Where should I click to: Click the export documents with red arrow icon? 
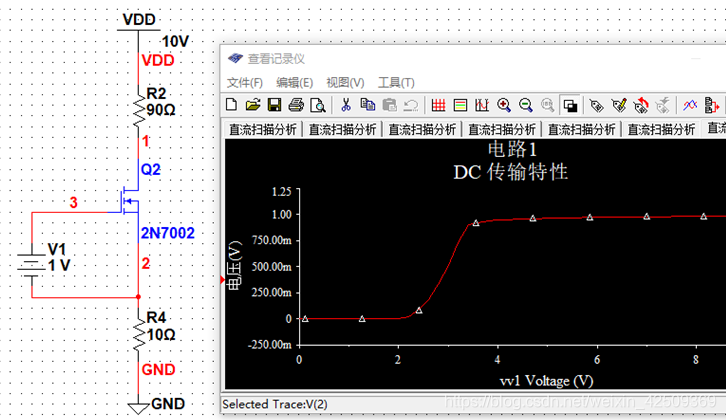(712, 105)
